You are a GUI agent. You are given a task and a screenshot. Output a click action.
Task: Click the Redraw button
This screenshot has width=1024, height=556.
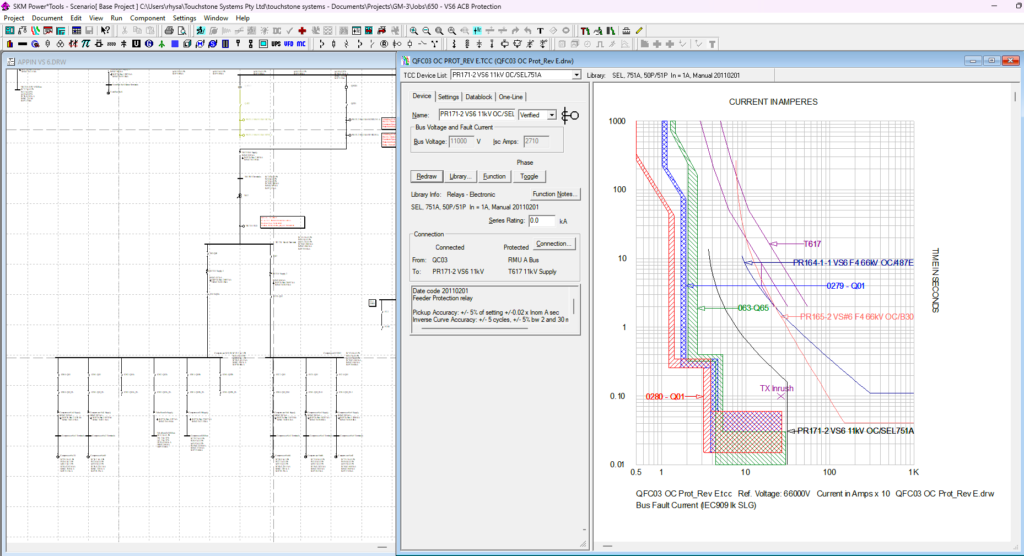pyautogui.click(x=426, y=176)
